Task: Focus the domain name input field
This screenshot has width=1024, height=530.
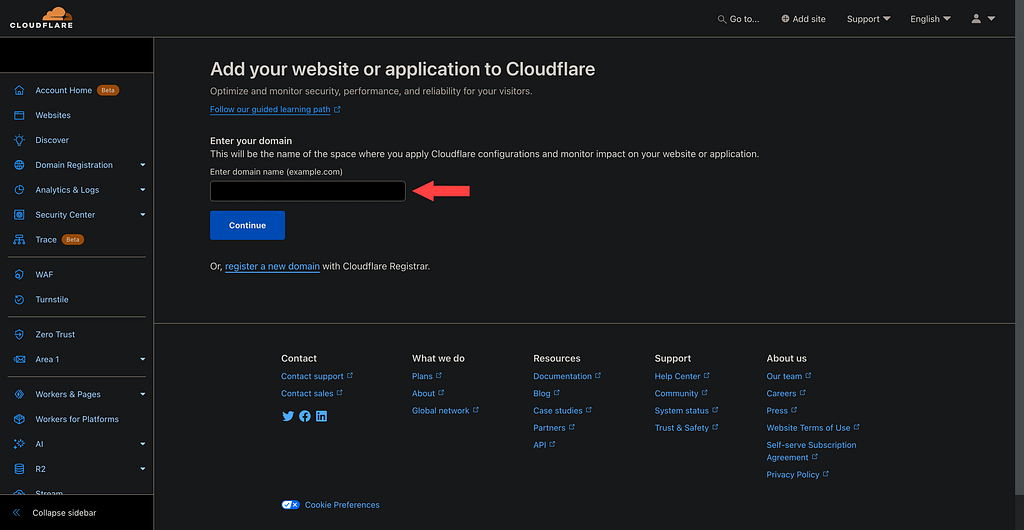Action: click(307, 191)
